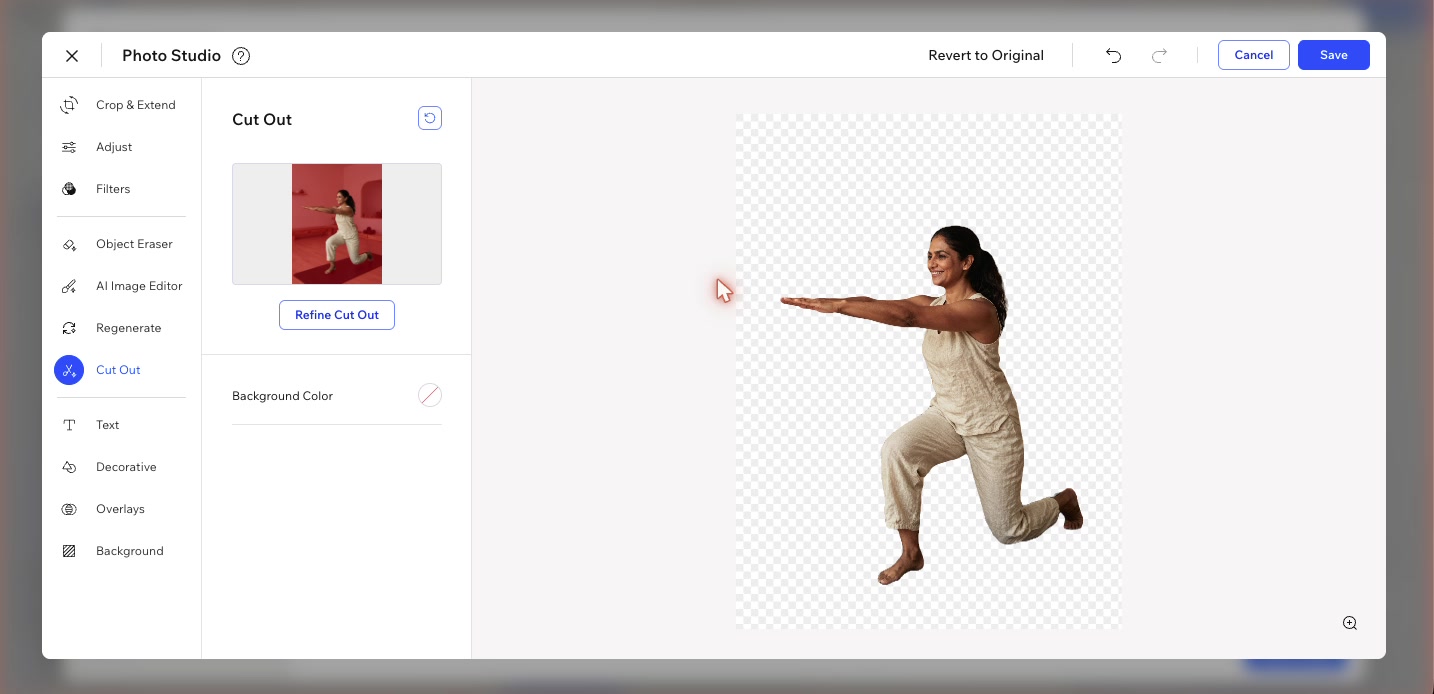Viewport: 1434px width, 694px height.
Task: Open the Photo Studio help icon
Action: click(x=241, y=56)
